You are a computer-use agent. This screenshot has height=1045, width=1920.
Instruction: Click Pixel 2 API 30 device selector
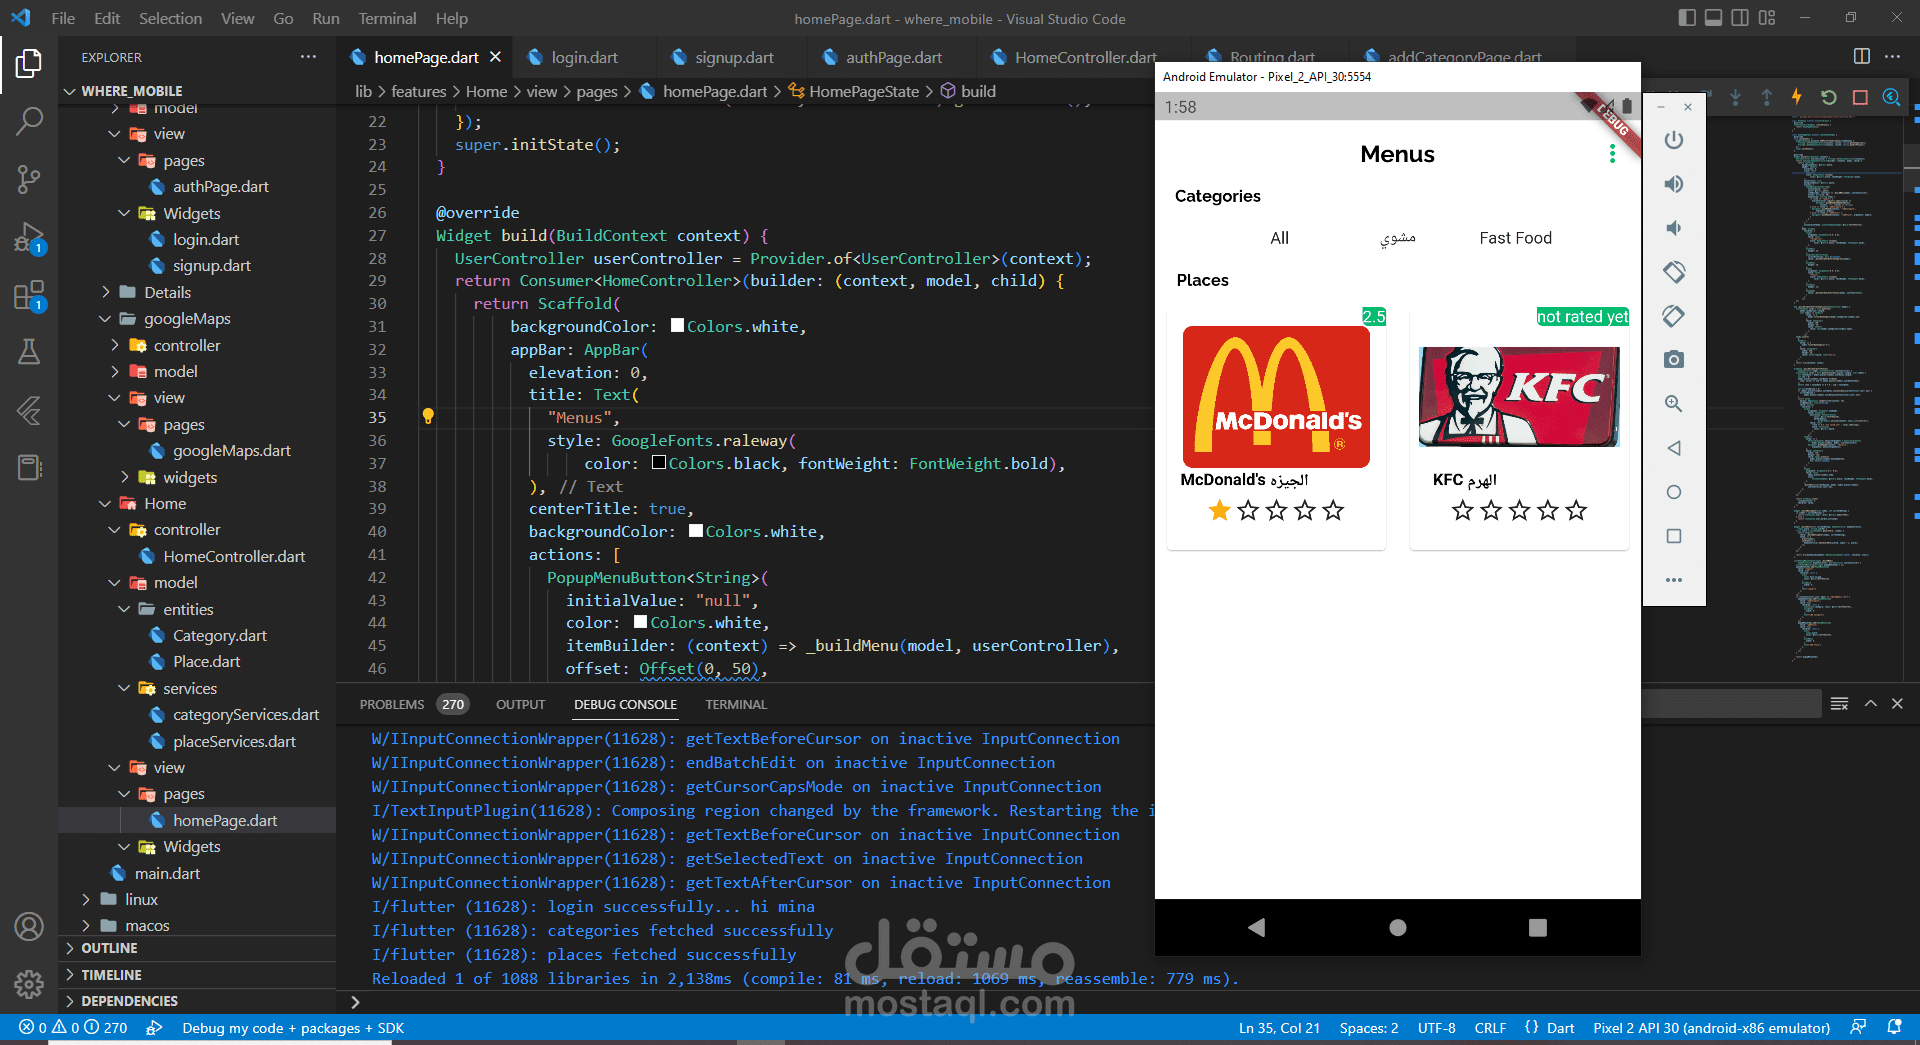[1711, 1028]
